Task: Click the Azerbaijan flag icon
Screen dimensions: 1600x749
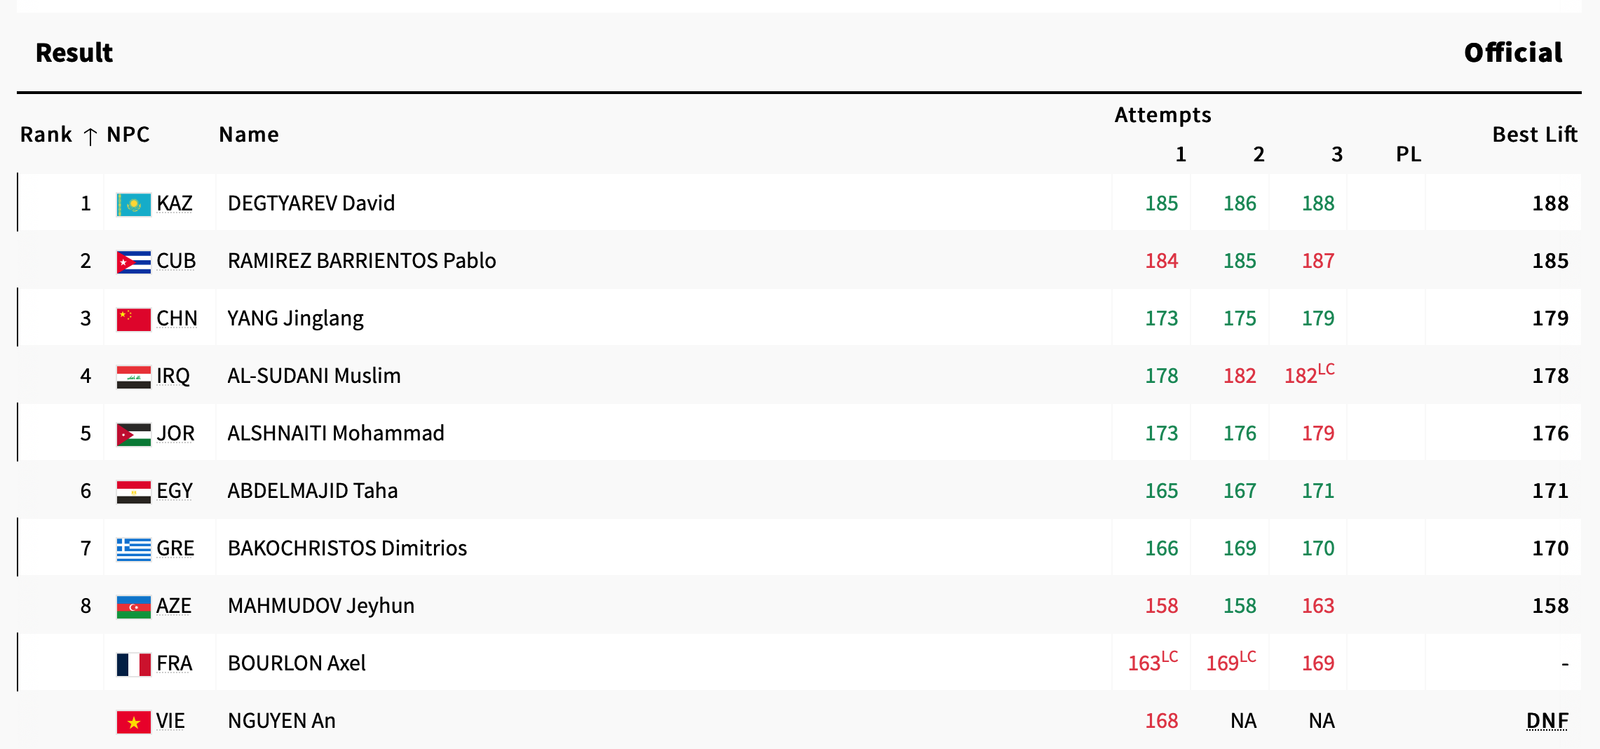Action: (x=133, y=607)
